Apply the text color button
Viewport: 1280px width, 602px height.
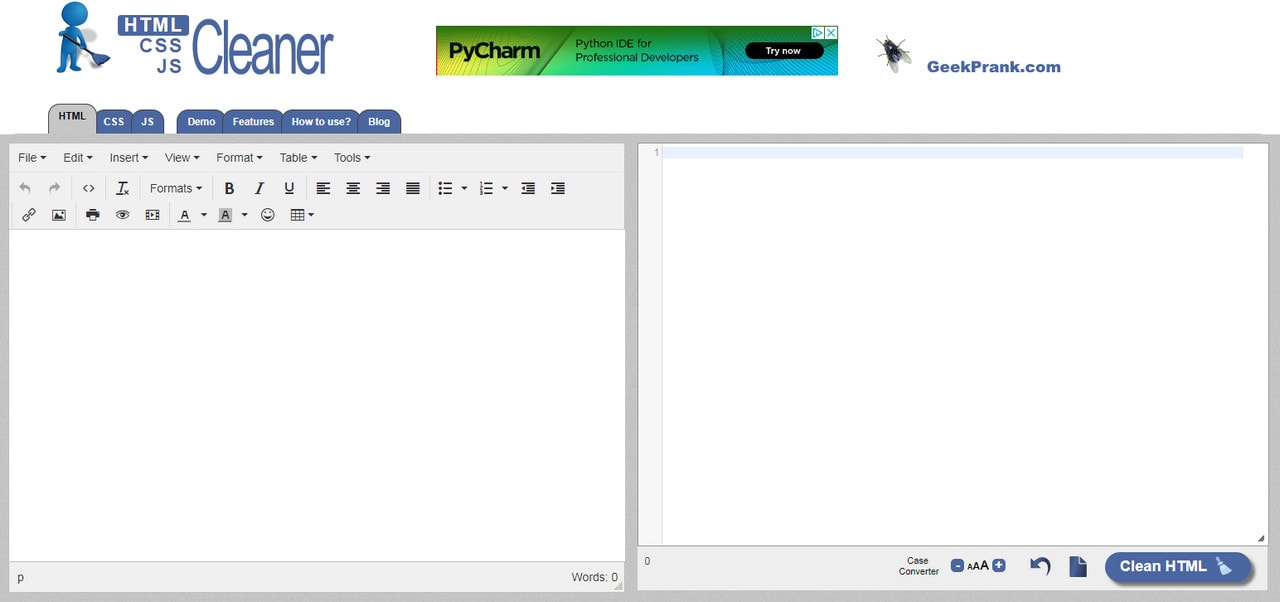pos(184,215)
